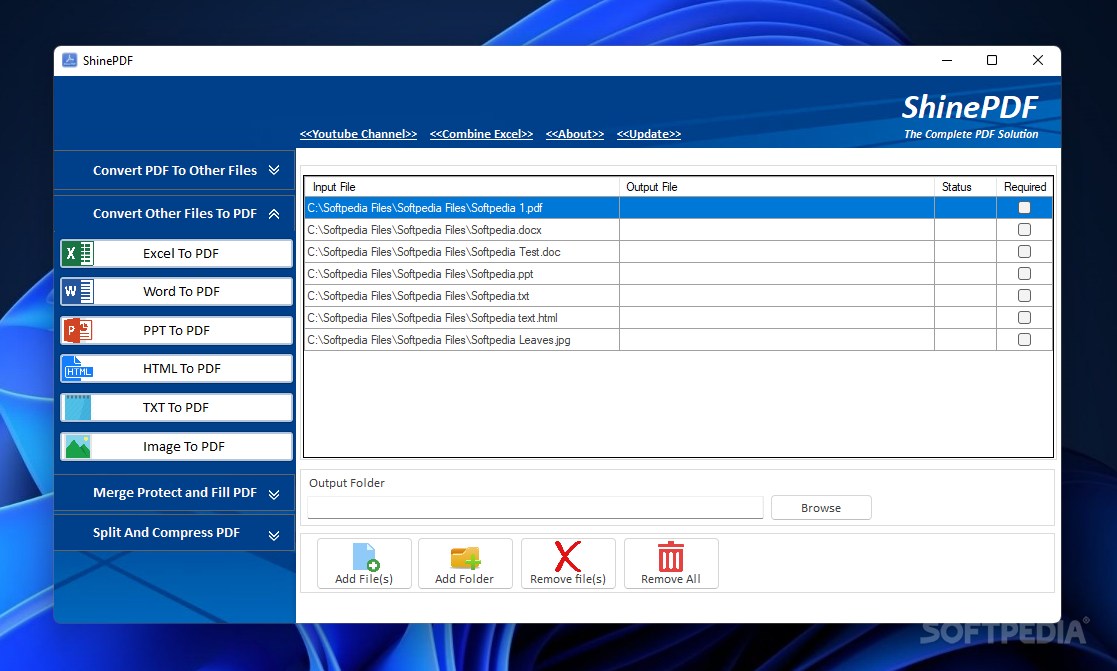The width and height of the screenshot is (1117, 671).
Task: Open the TXT To PDF converter
Action: (177, 407)
